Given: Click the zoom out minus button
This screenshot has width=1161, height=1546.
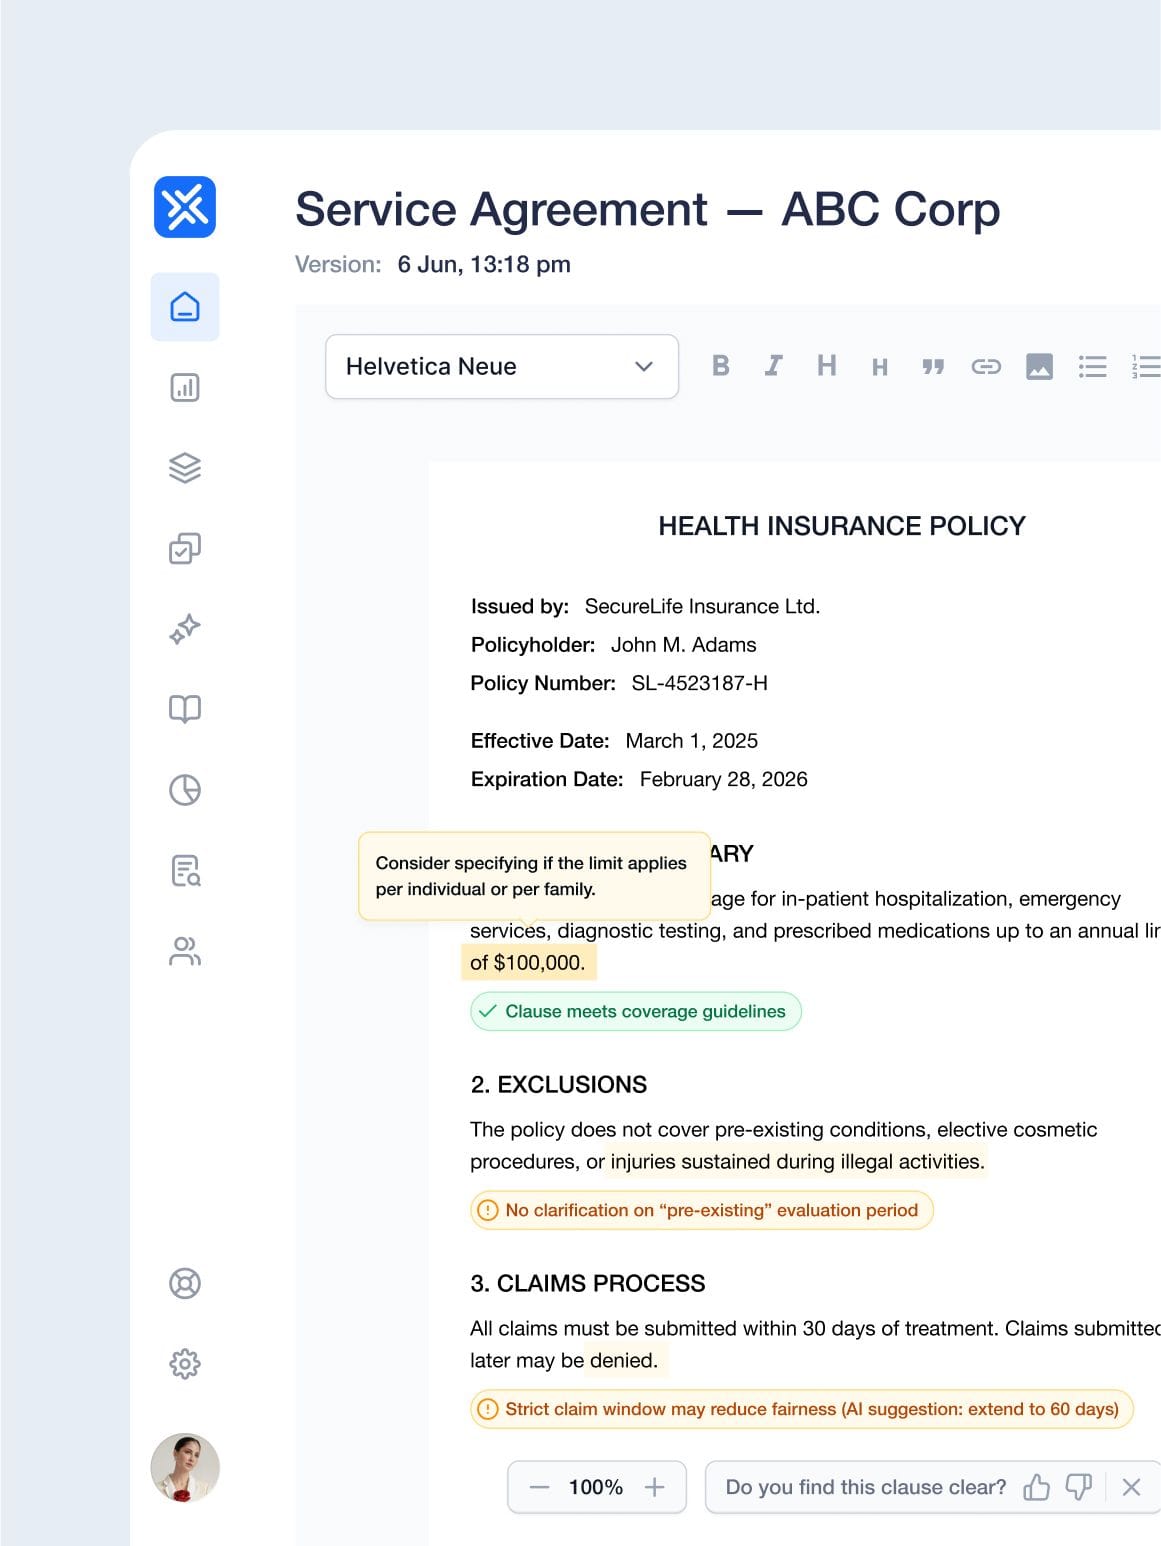Looking at the screenshot, I should click(540, 1487).
